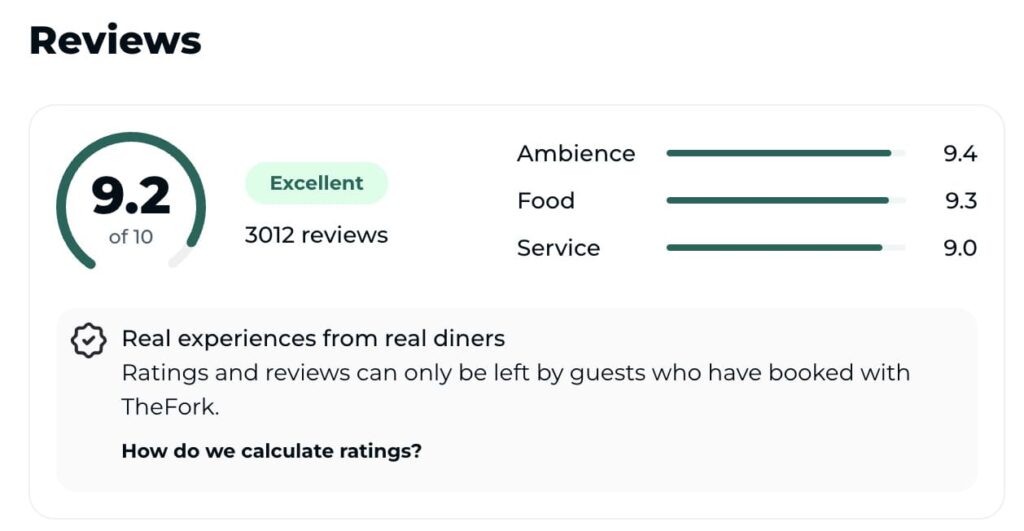Click the Reviews section heading
Viewport: 1024px width, 531px height.
115,40
